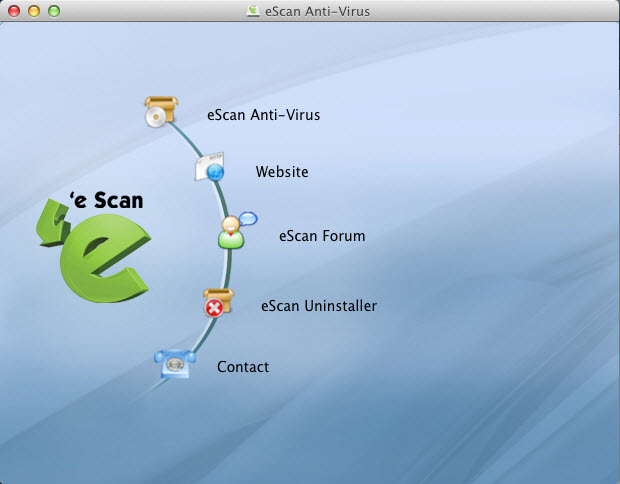The height and width of the screenshot is (484, 620).
Task: Launch the eScan Uninstaller red X icon
Action: click(219, 303)
